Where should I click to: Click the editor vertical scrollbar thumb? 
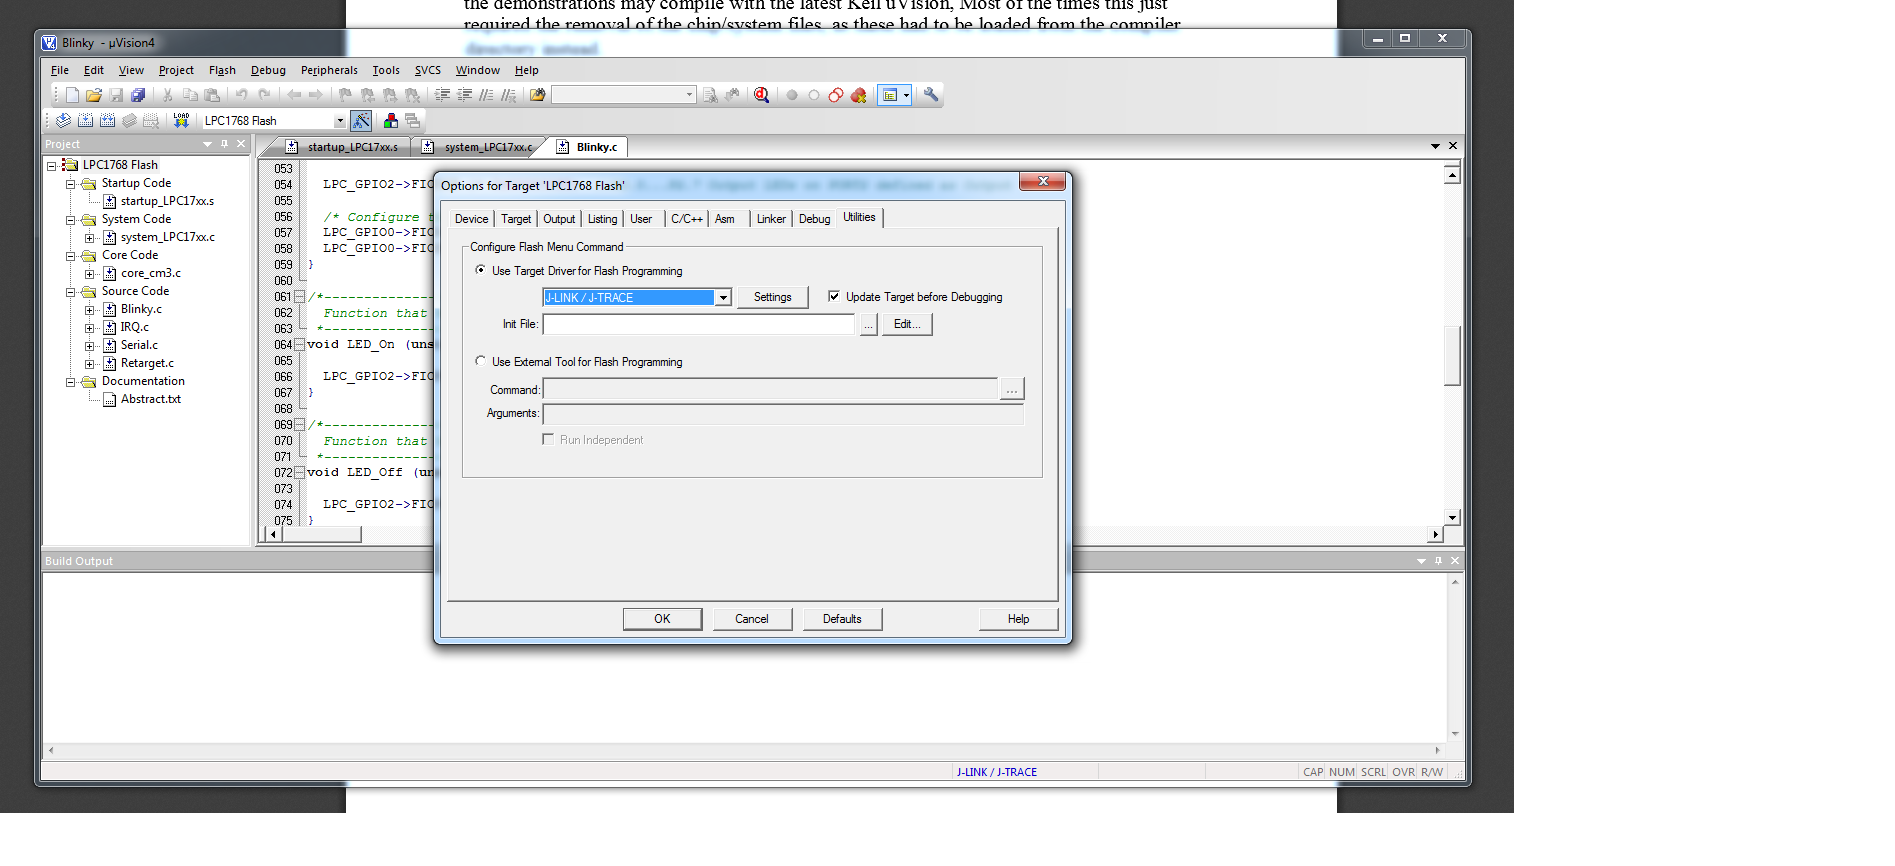tap(1452, 355)
